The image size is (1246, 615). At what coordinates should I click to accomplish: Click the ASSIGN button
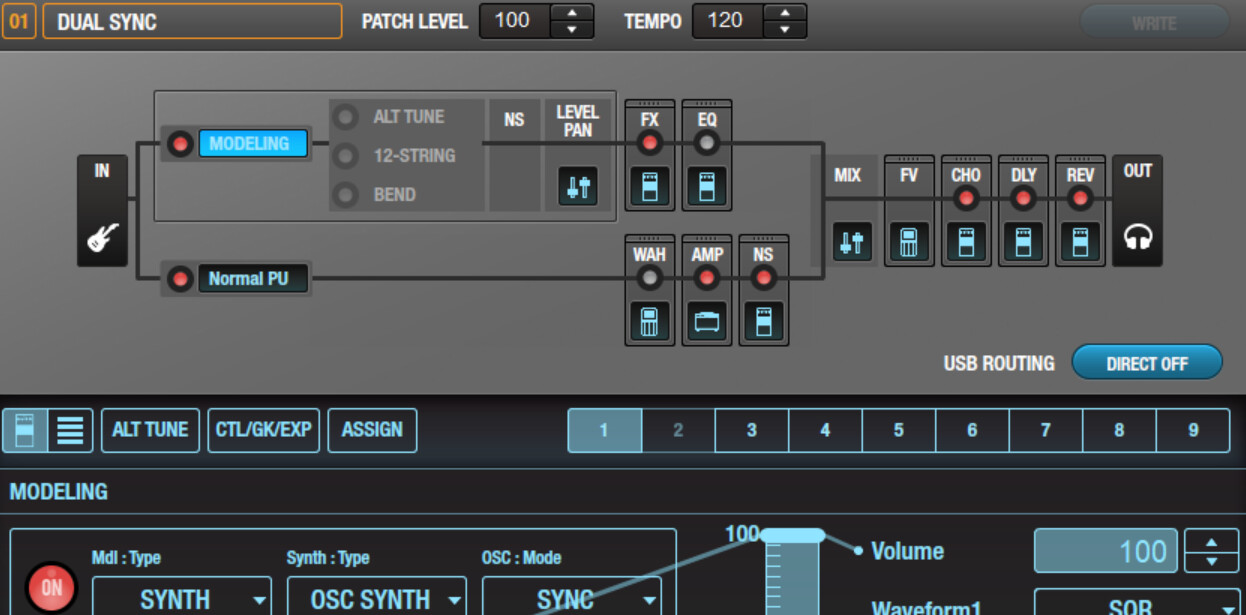point(372,430)
